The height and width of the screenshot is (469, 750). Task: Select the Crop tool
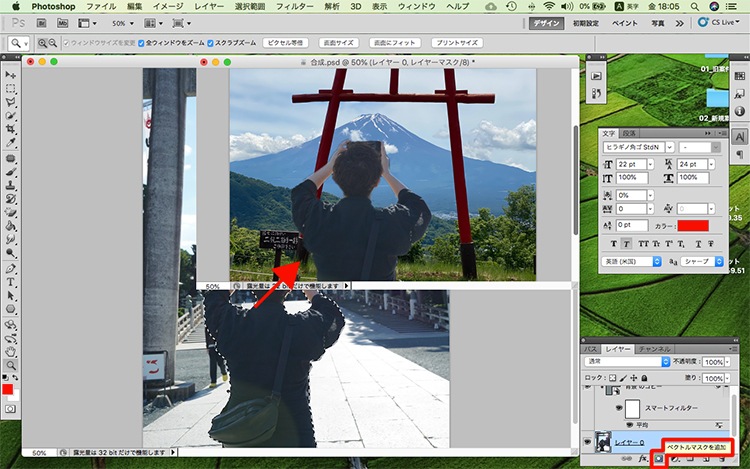coord(11,129)
